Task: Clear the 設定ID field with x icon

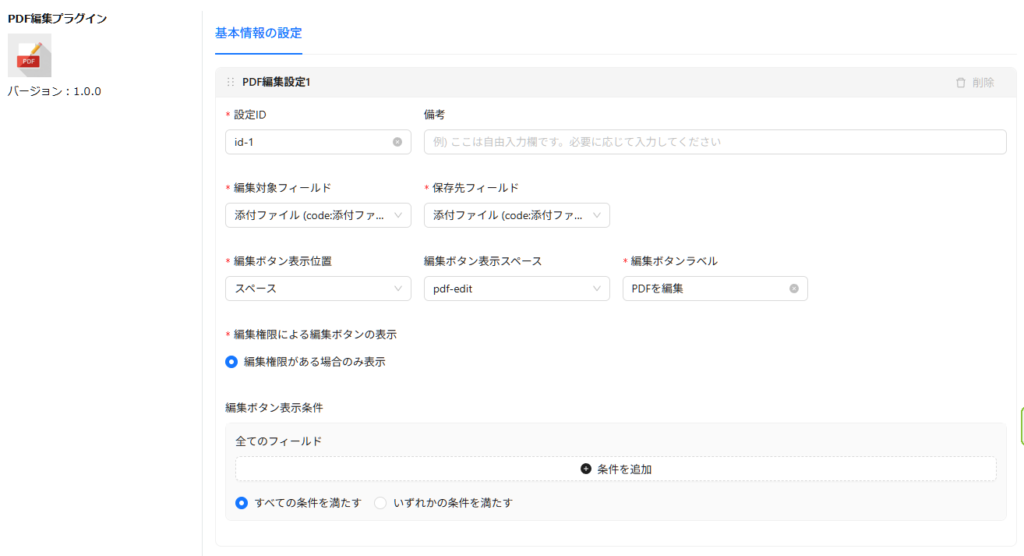Action: 397,142
